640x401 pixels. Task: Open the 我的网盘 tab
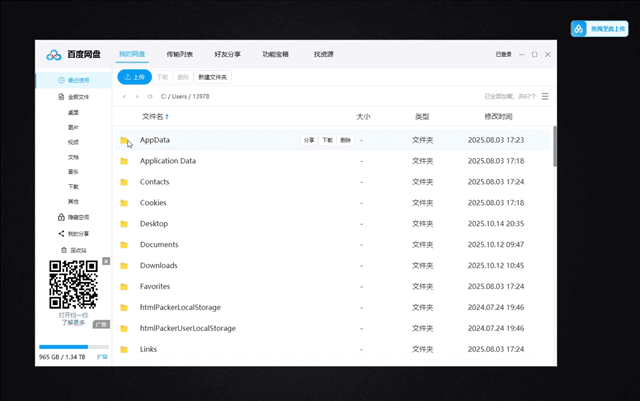(x=132, y=54)
